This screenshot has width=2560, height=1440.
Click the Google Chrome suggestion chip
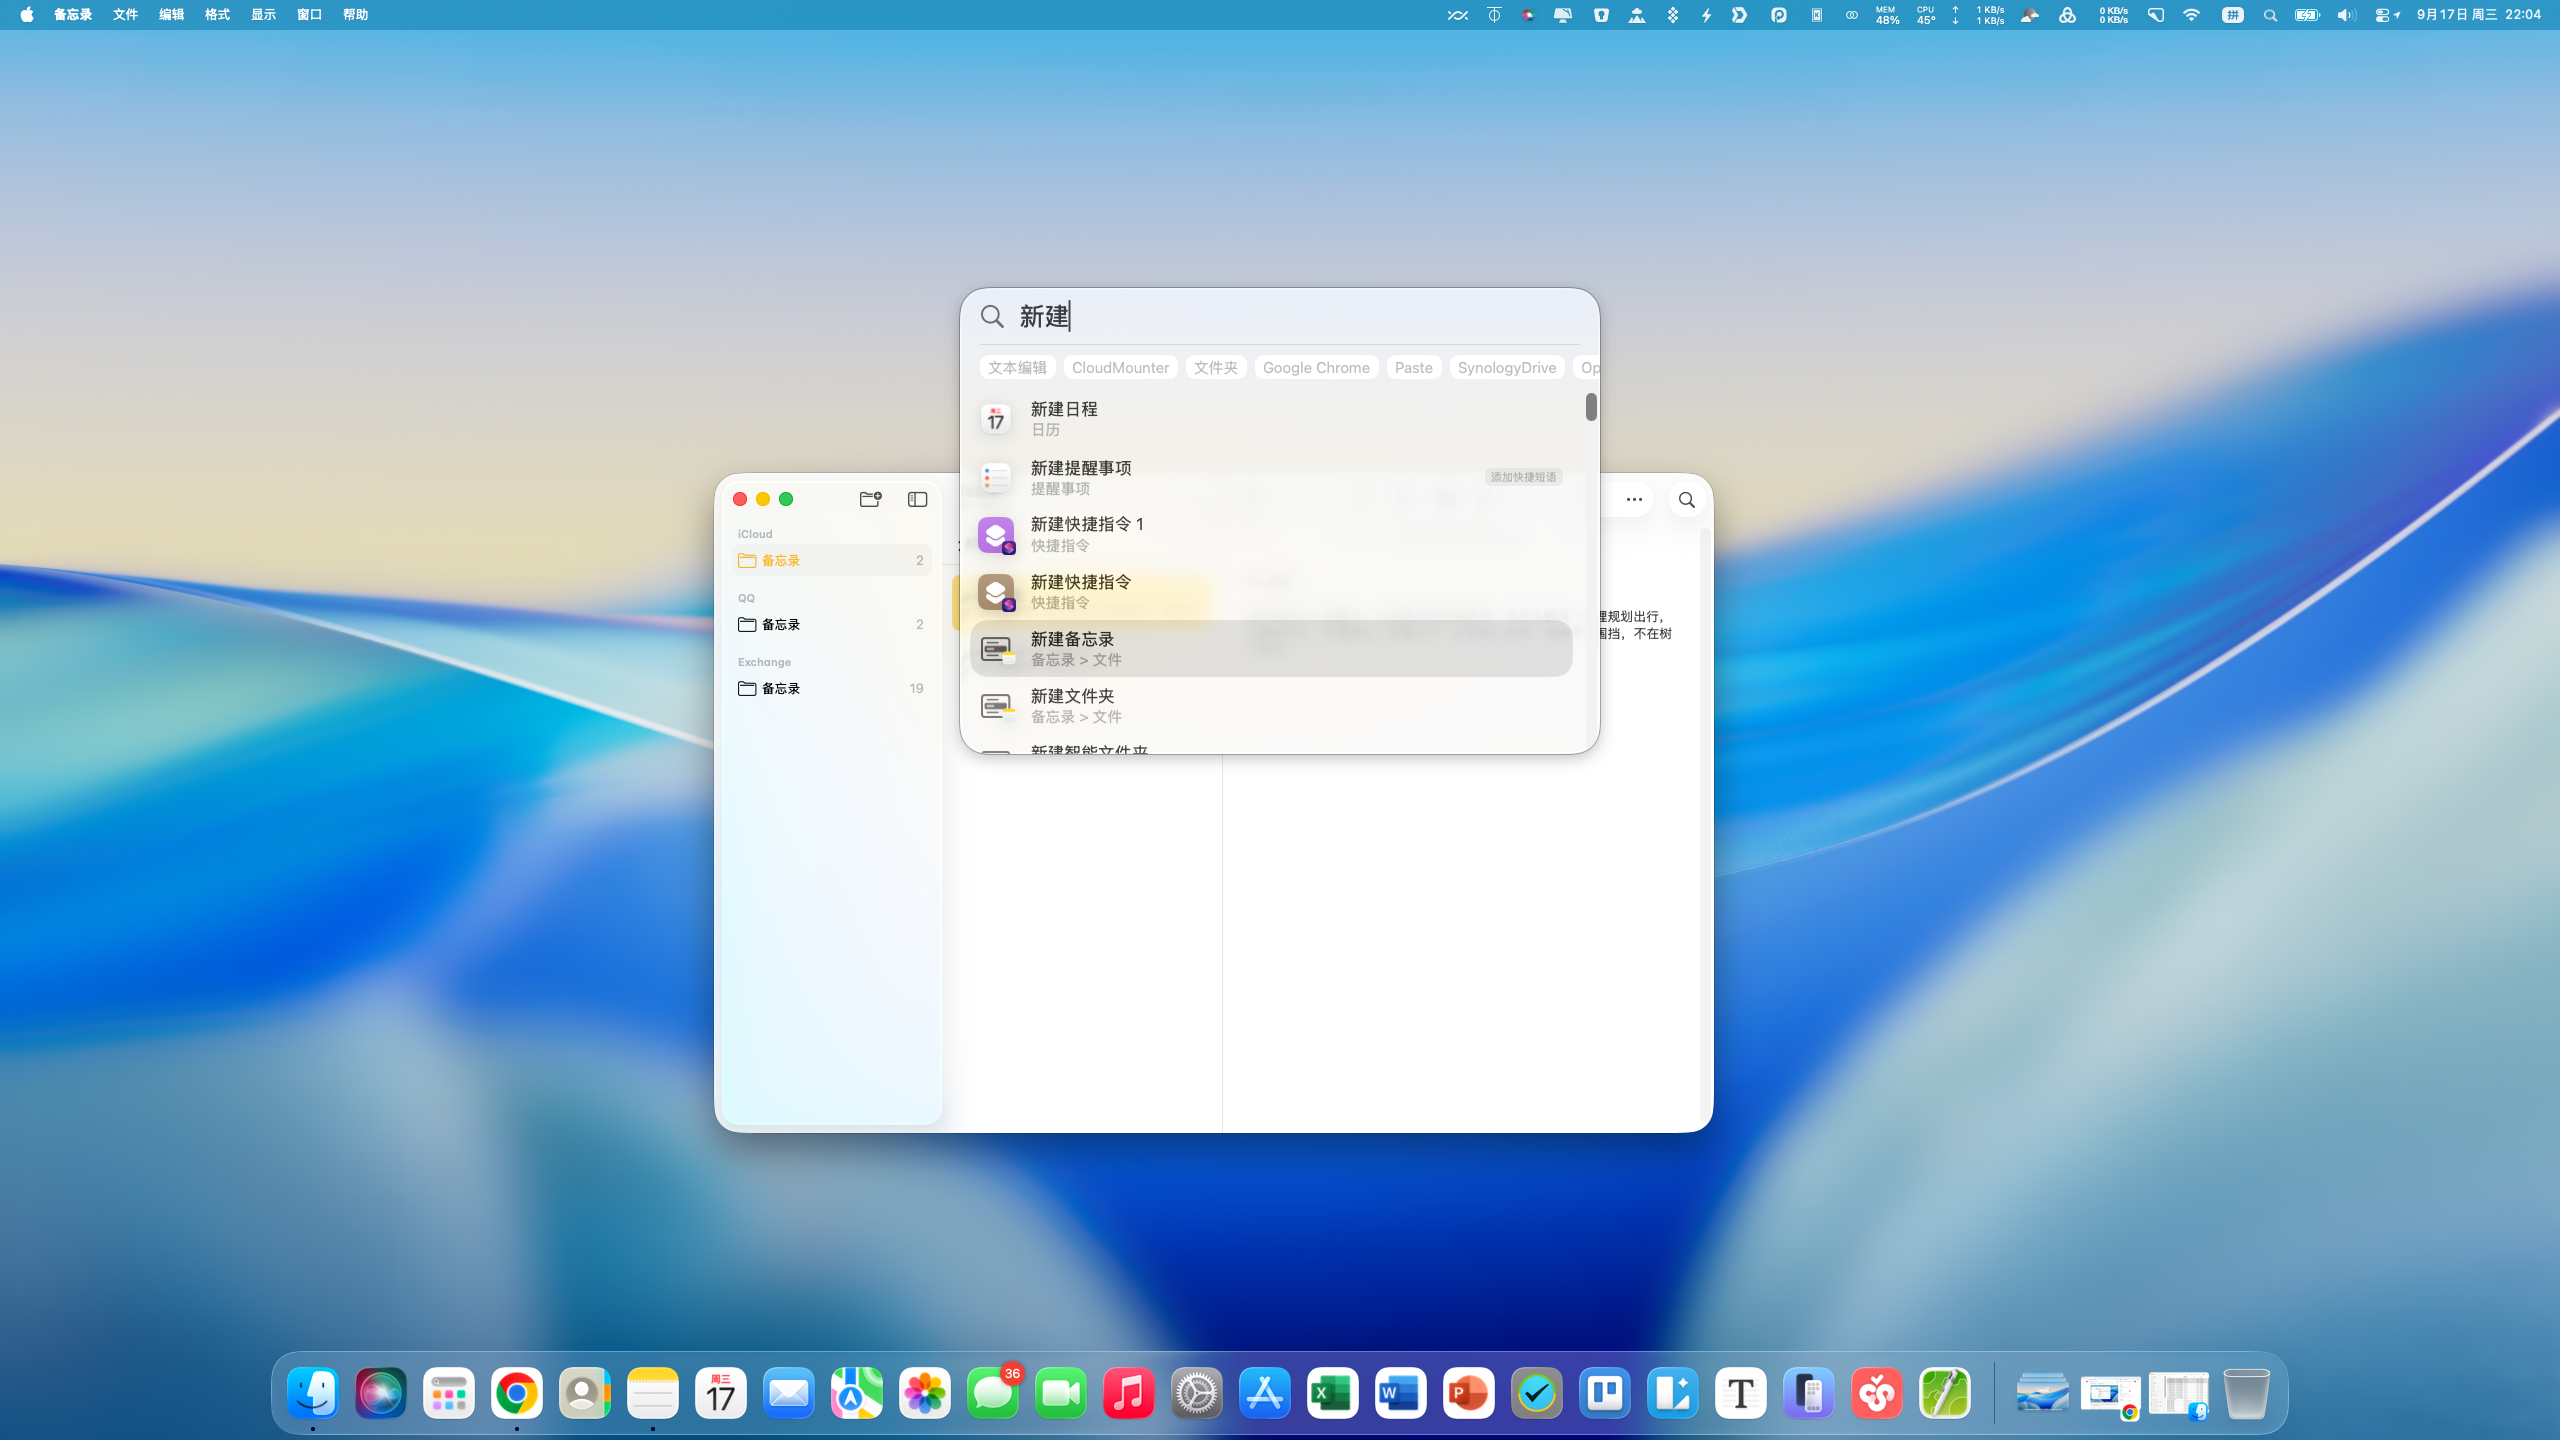[1316, 368]
